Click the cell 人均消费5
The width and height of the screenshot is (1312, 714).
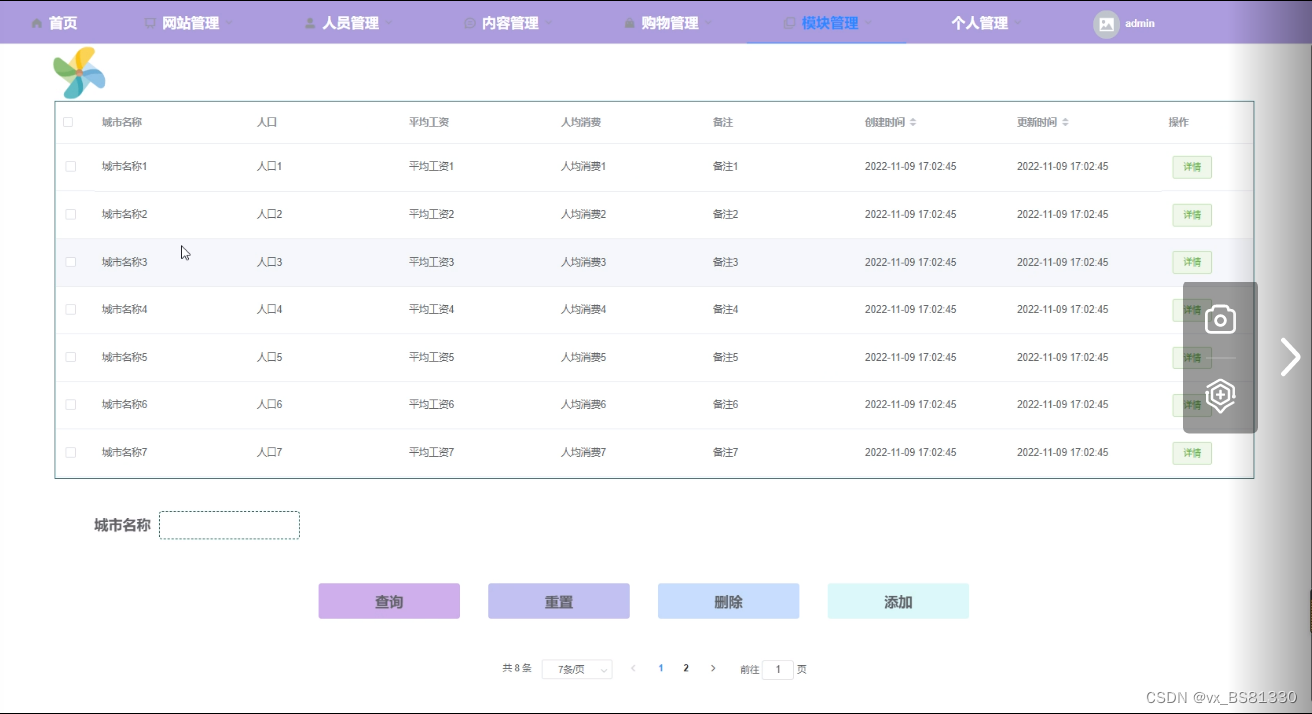(583, 357)
